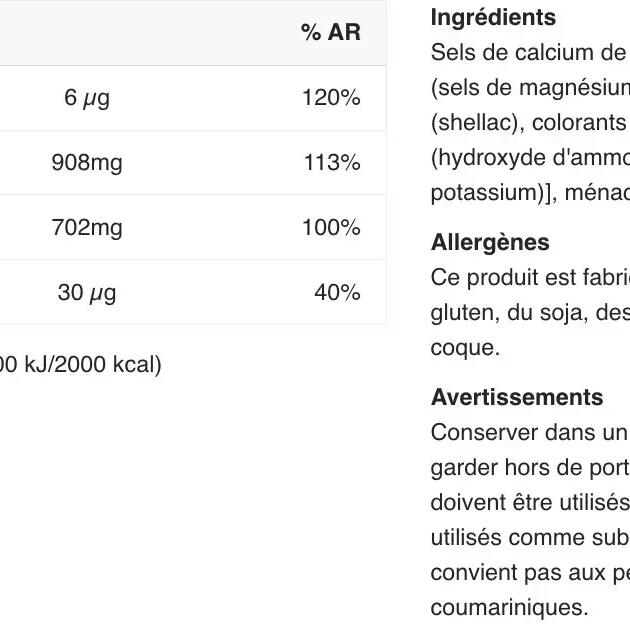Click the line starting 'Sels de calcium'
This screenshot has width=630, height=630.
point(528,52)
